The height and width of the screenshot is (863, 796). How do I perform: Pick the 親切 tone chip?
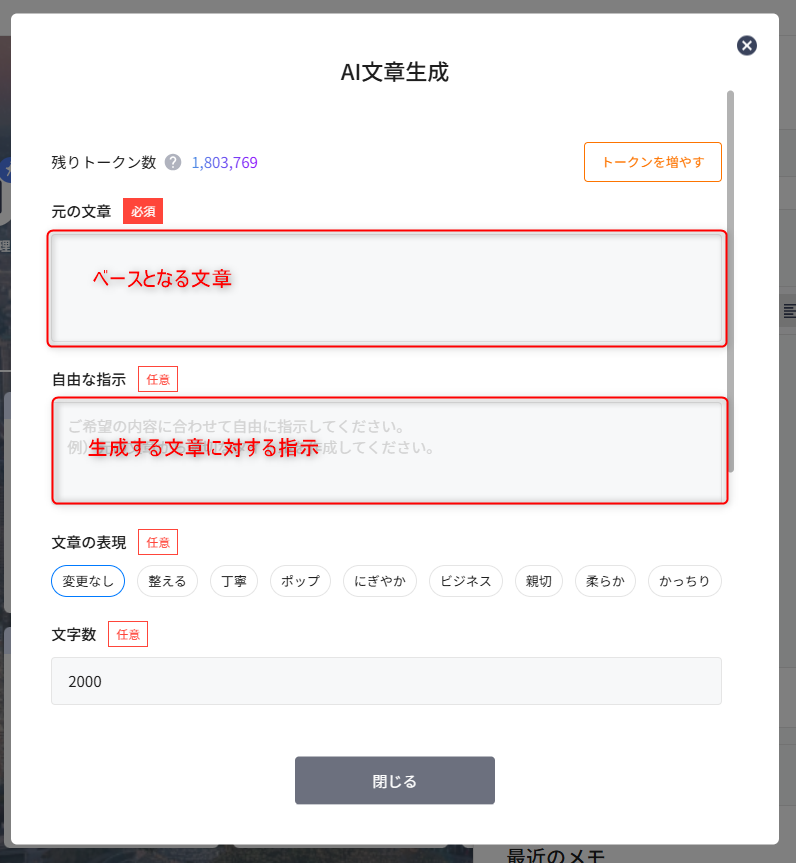pos(539,581)
